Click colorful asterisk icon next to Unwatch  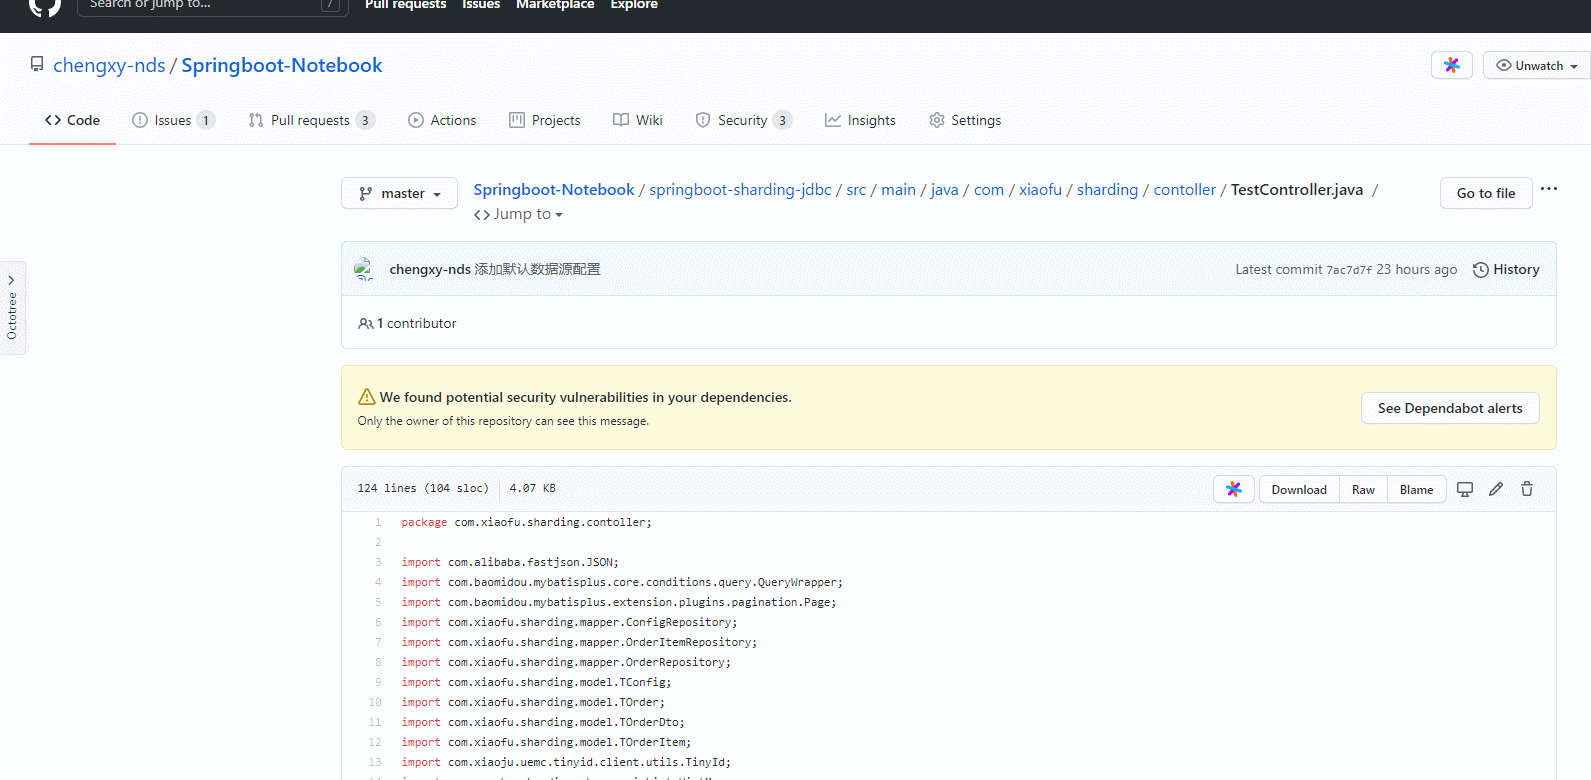point(1452,65)
